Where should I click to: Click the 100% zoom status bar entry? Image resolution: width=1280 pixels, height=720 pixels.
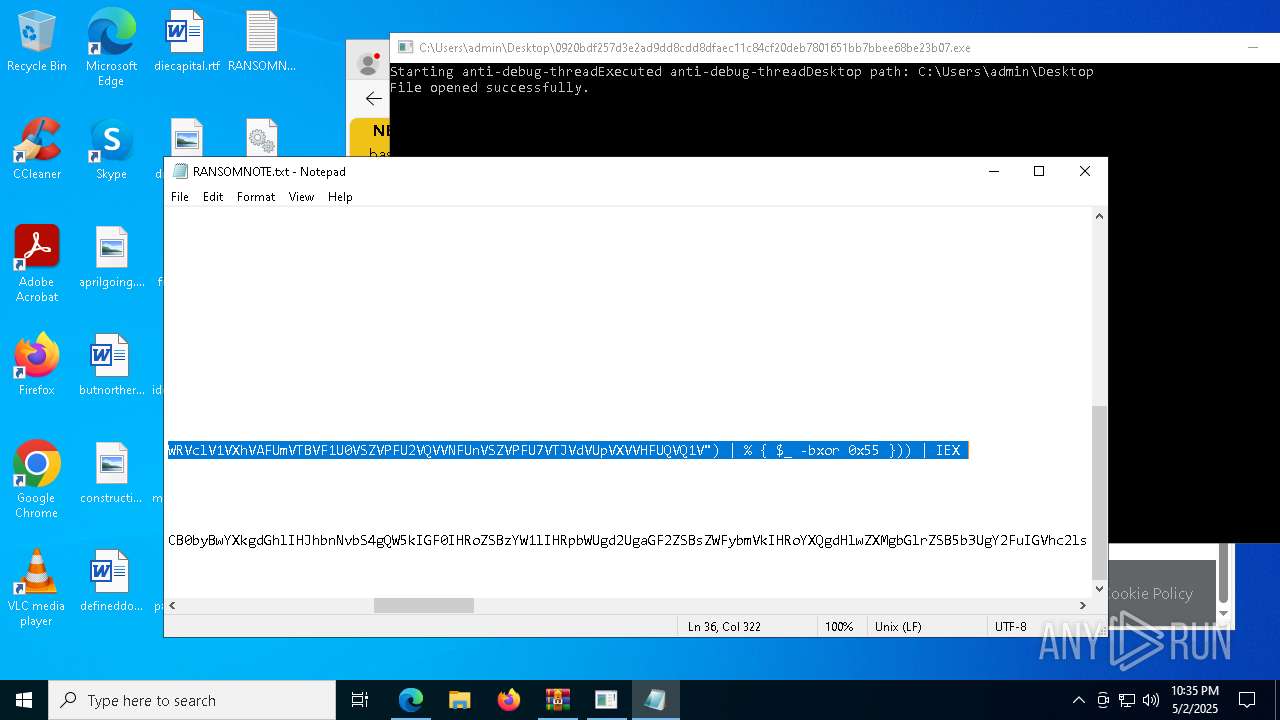click(839, 626)
